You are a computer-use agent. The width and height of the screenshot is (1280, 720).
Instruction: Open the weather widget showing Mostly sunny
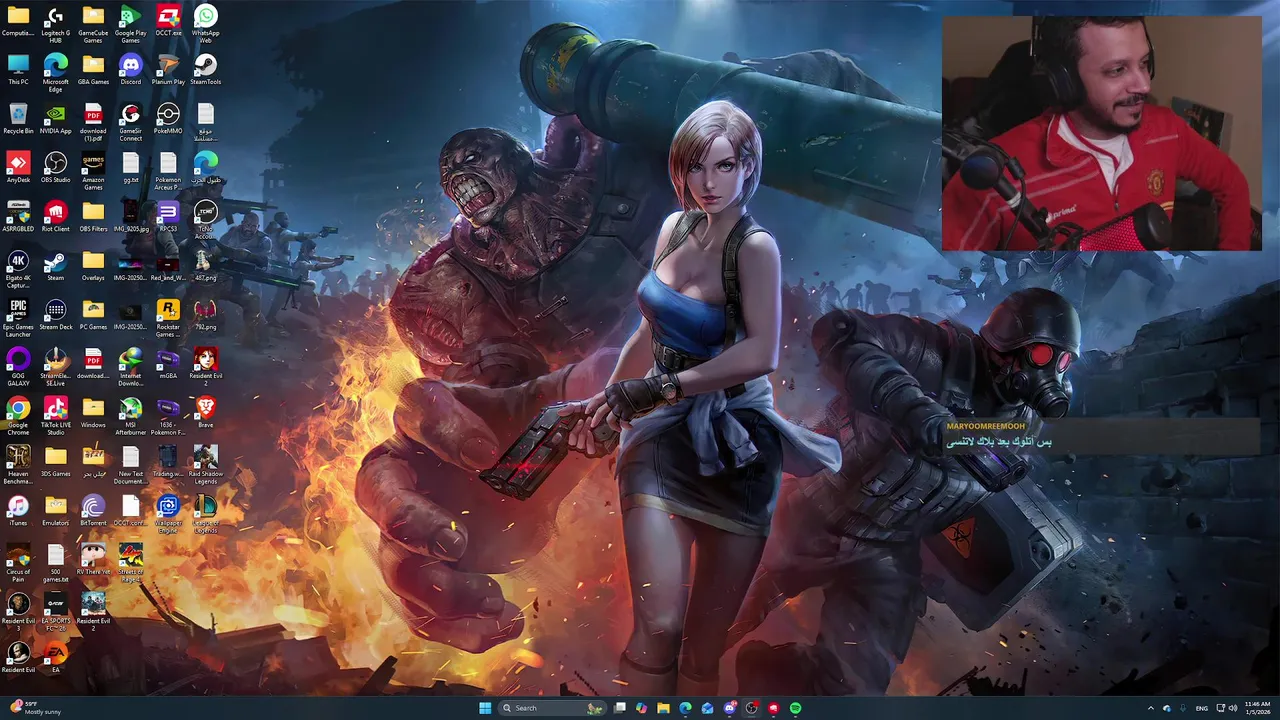[35, 708]
